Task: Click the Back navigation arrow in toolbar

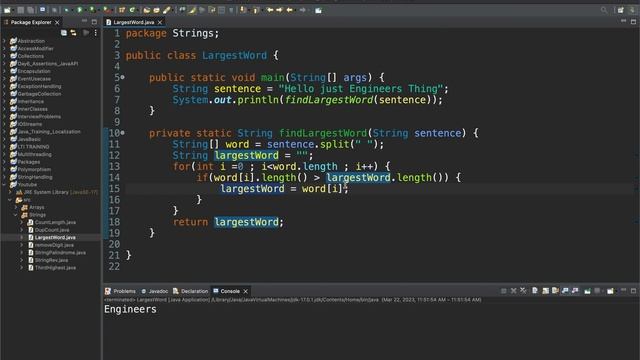Action: click(290, 10)
